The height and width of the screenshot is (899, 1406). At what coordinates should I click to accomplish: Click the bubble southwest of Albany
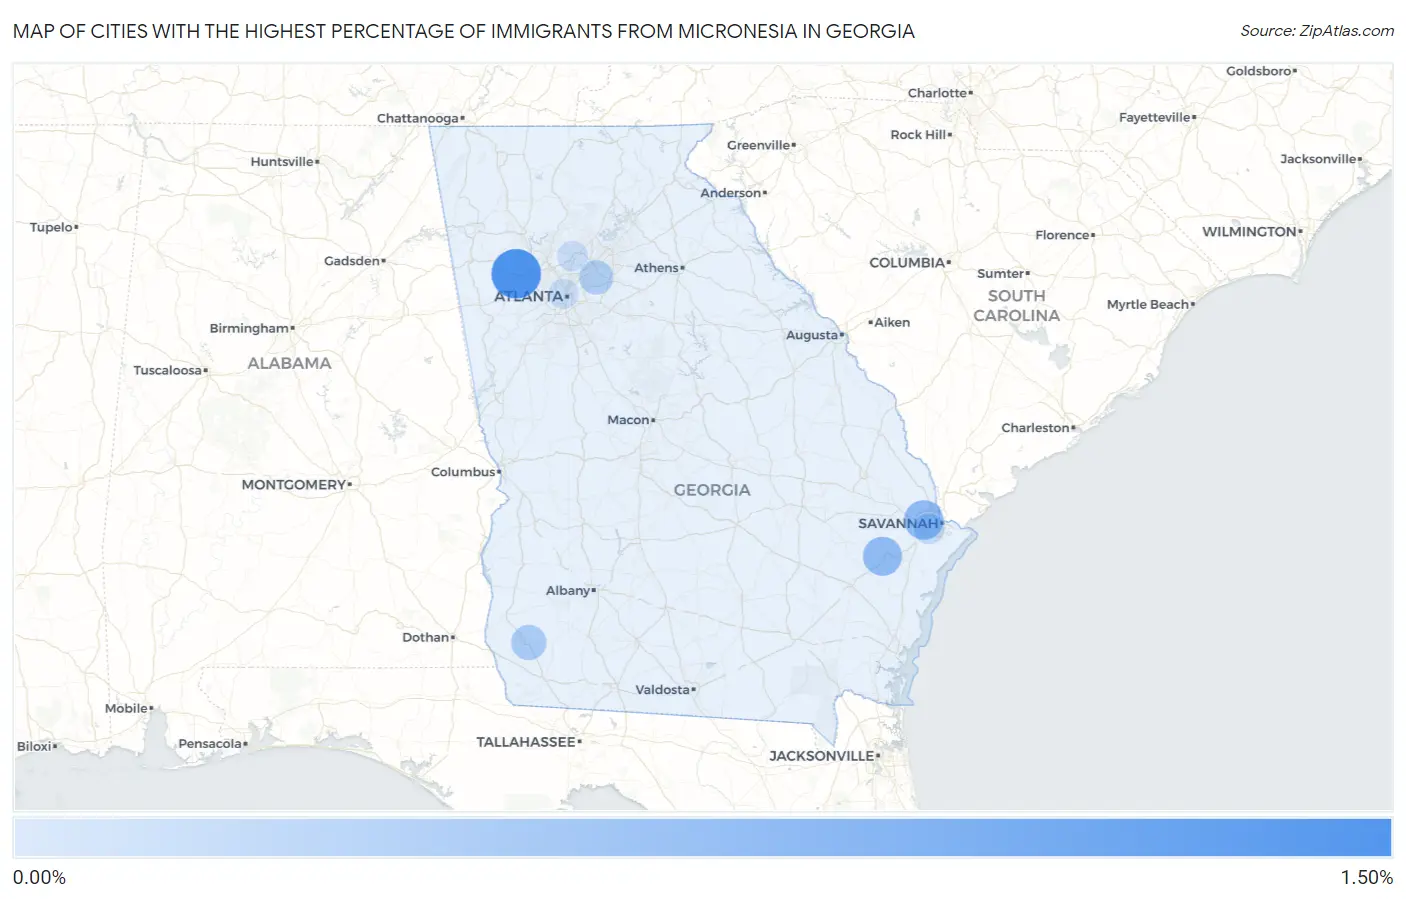[528, 642]
